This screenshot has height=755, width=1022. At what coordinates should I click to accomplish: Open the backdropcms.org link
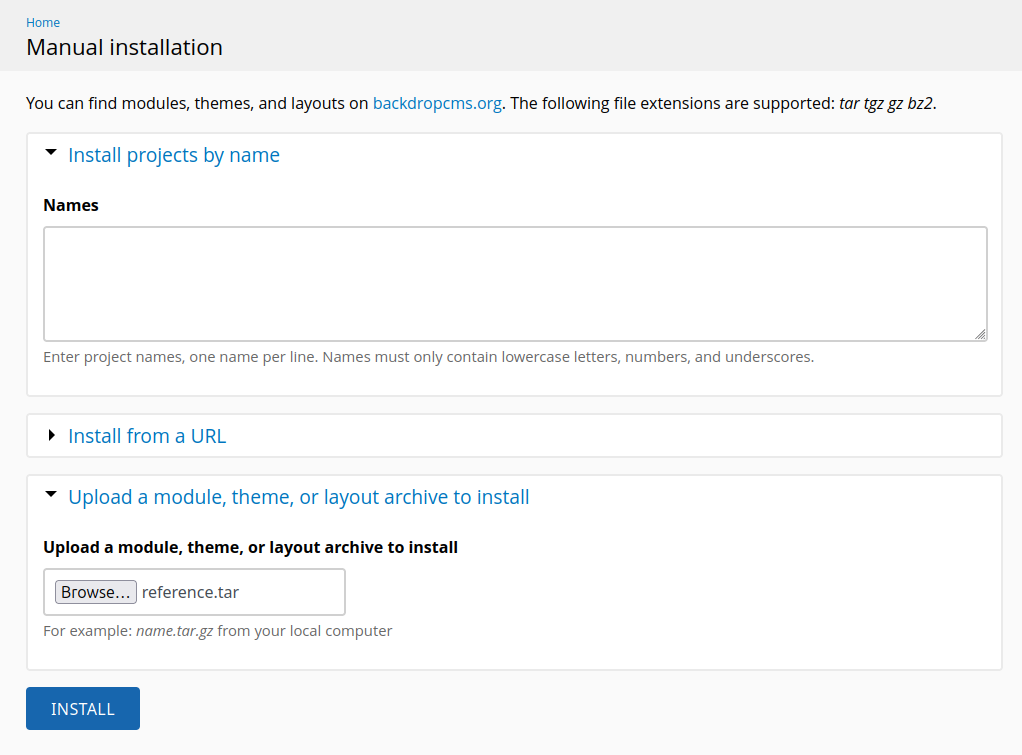437,103
